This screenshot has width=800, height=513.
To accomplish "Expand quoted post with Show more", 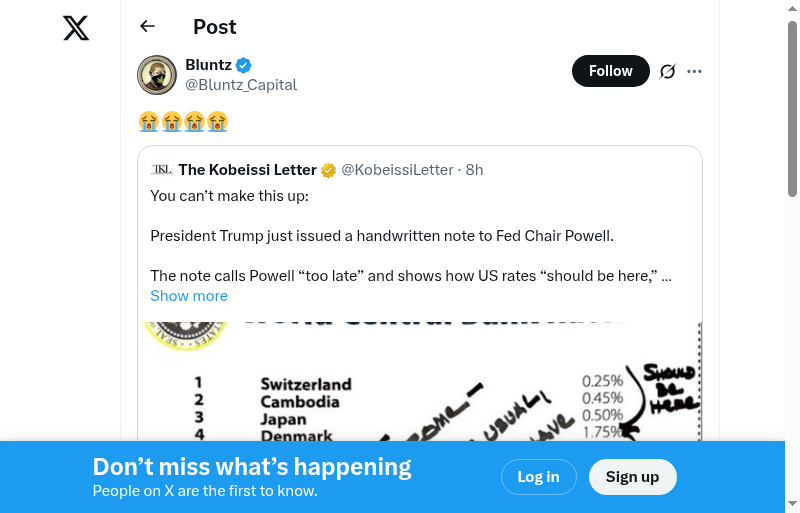I will [x=189, y=296].
